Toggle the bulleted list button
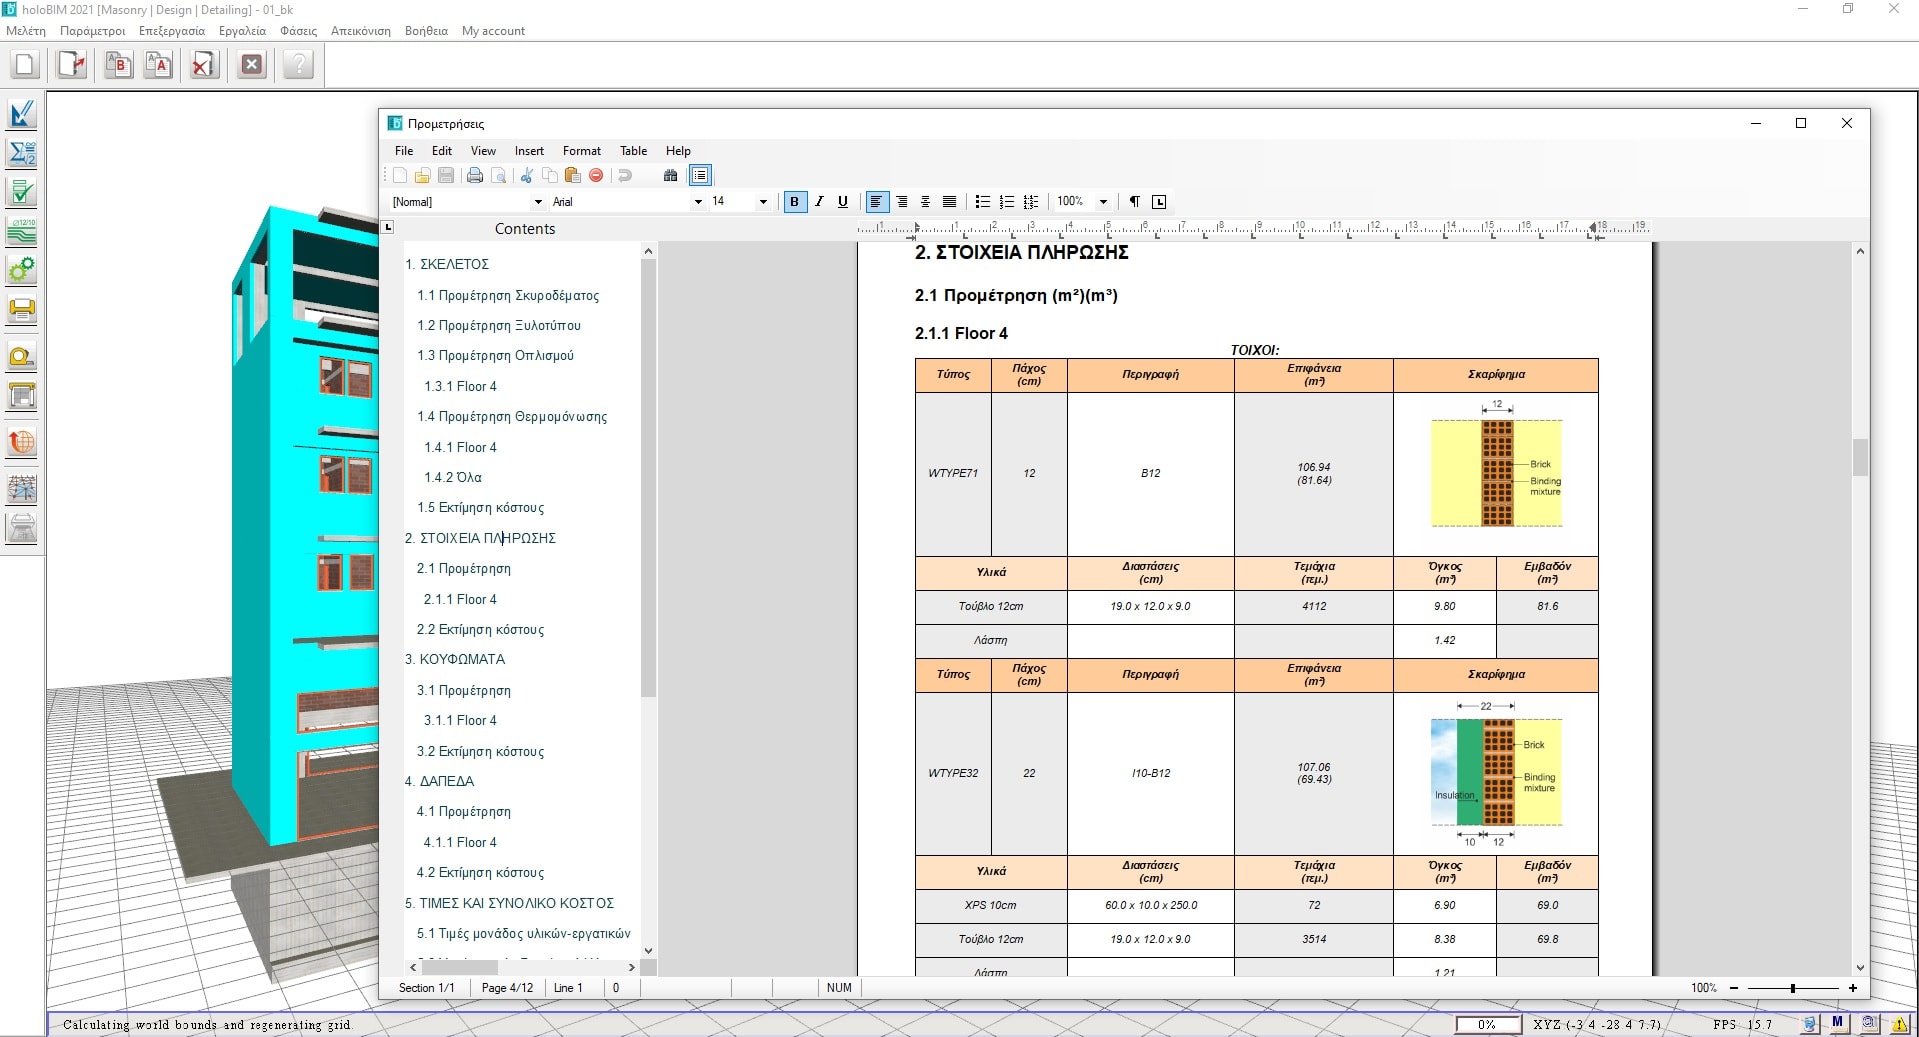 [x=982, y=202]
